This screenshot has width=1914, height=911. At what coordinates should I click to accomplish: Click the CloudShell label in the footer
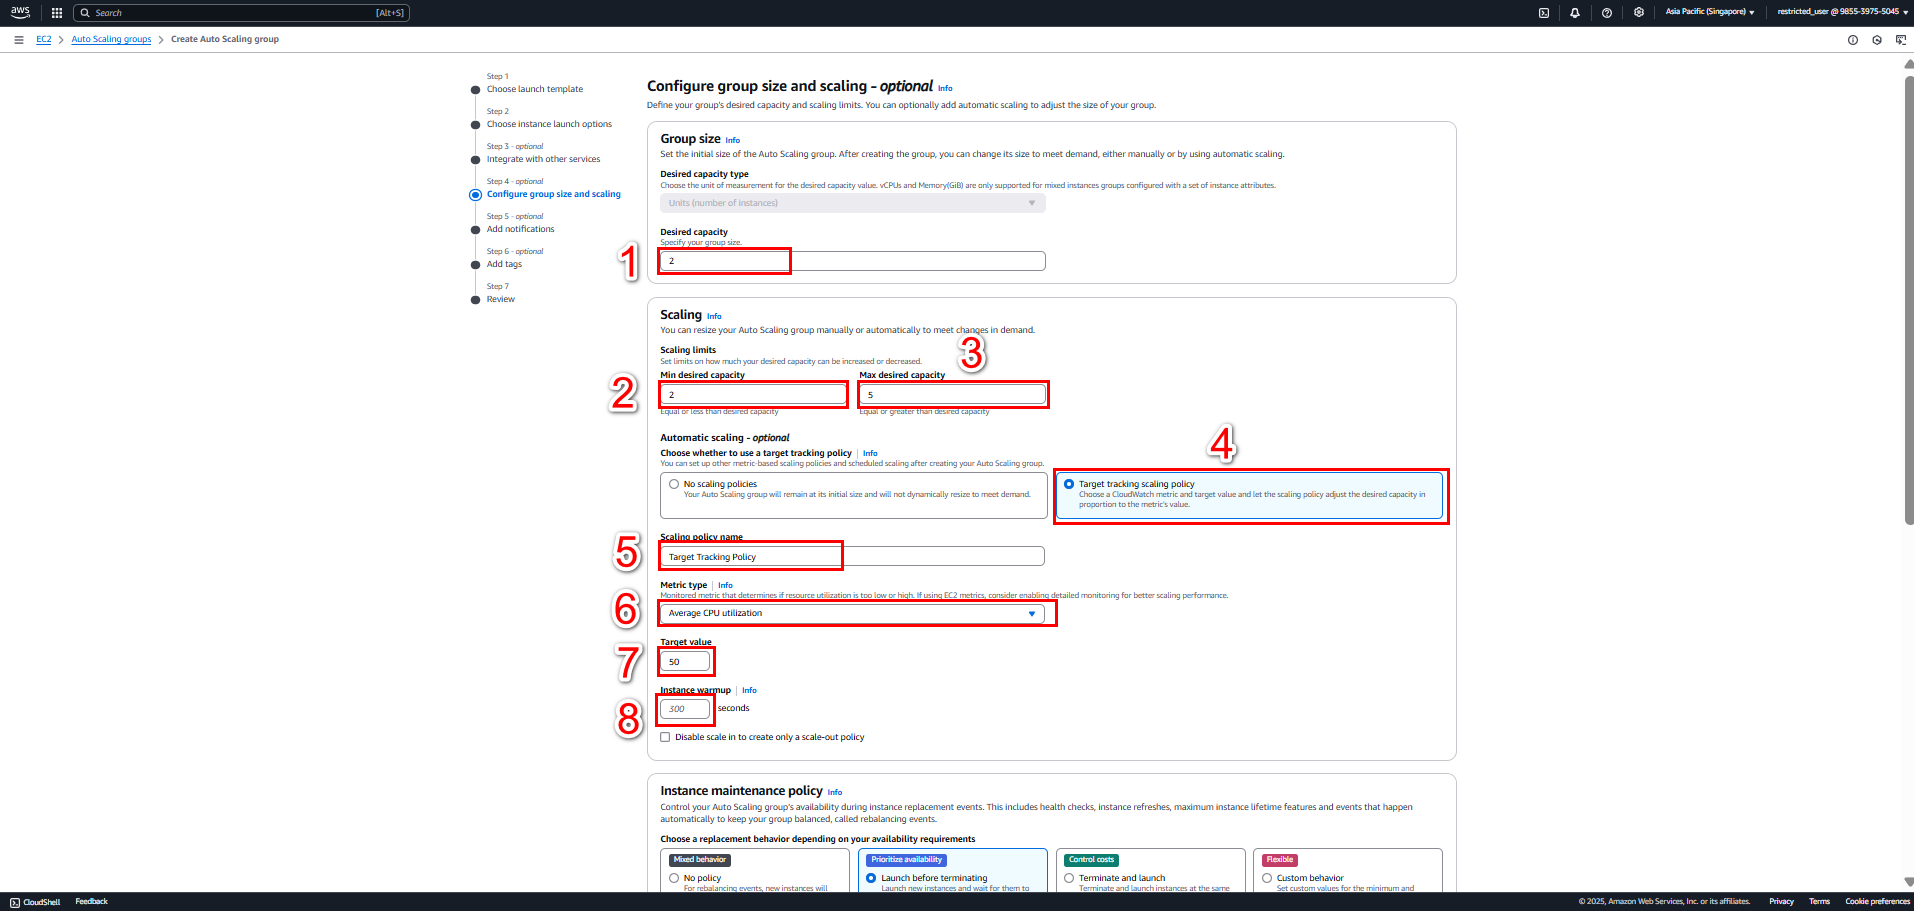point(42,902)
